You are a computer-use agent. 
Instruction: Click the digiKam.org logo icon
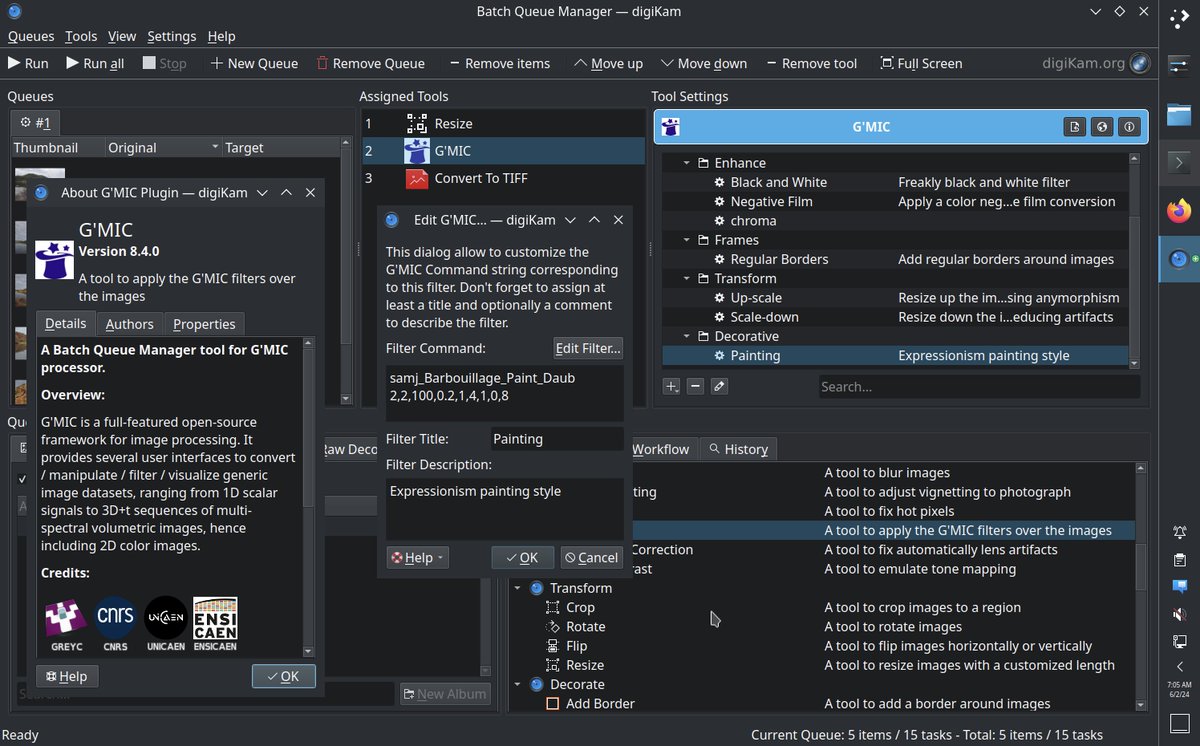1139,63
